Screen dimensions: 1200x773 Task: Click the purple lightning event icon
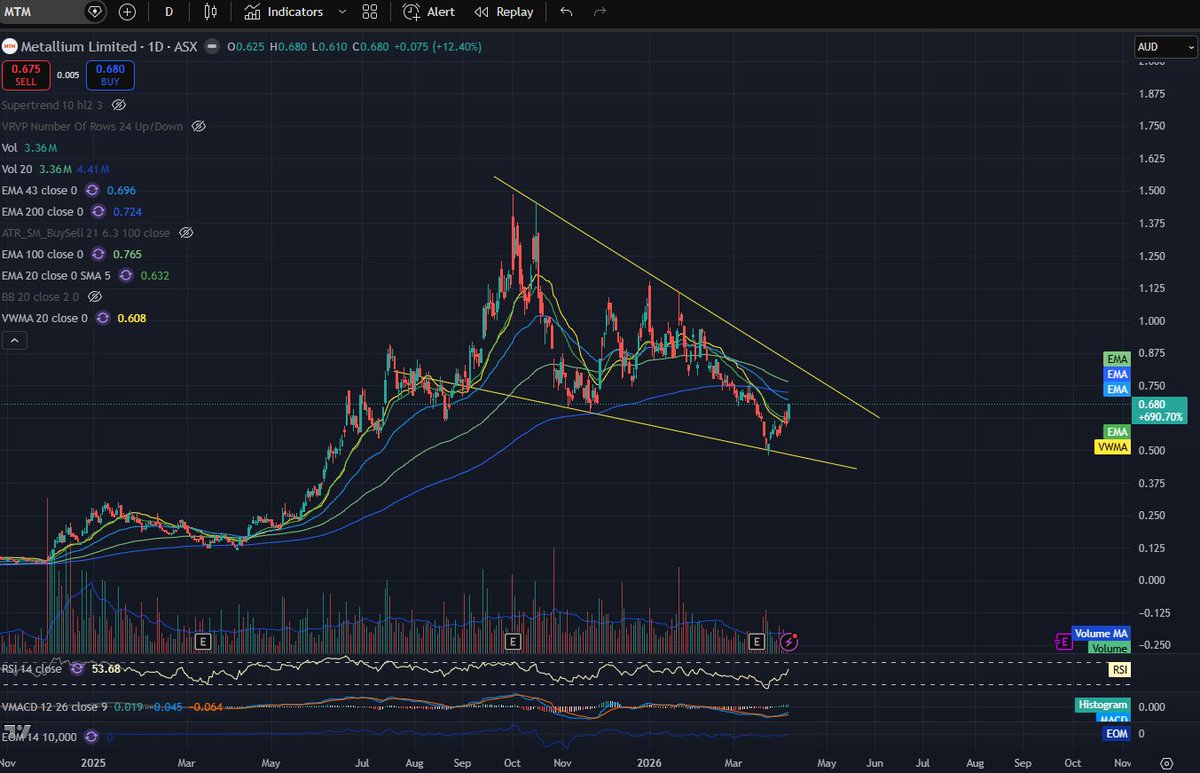[x=789, y=640]
